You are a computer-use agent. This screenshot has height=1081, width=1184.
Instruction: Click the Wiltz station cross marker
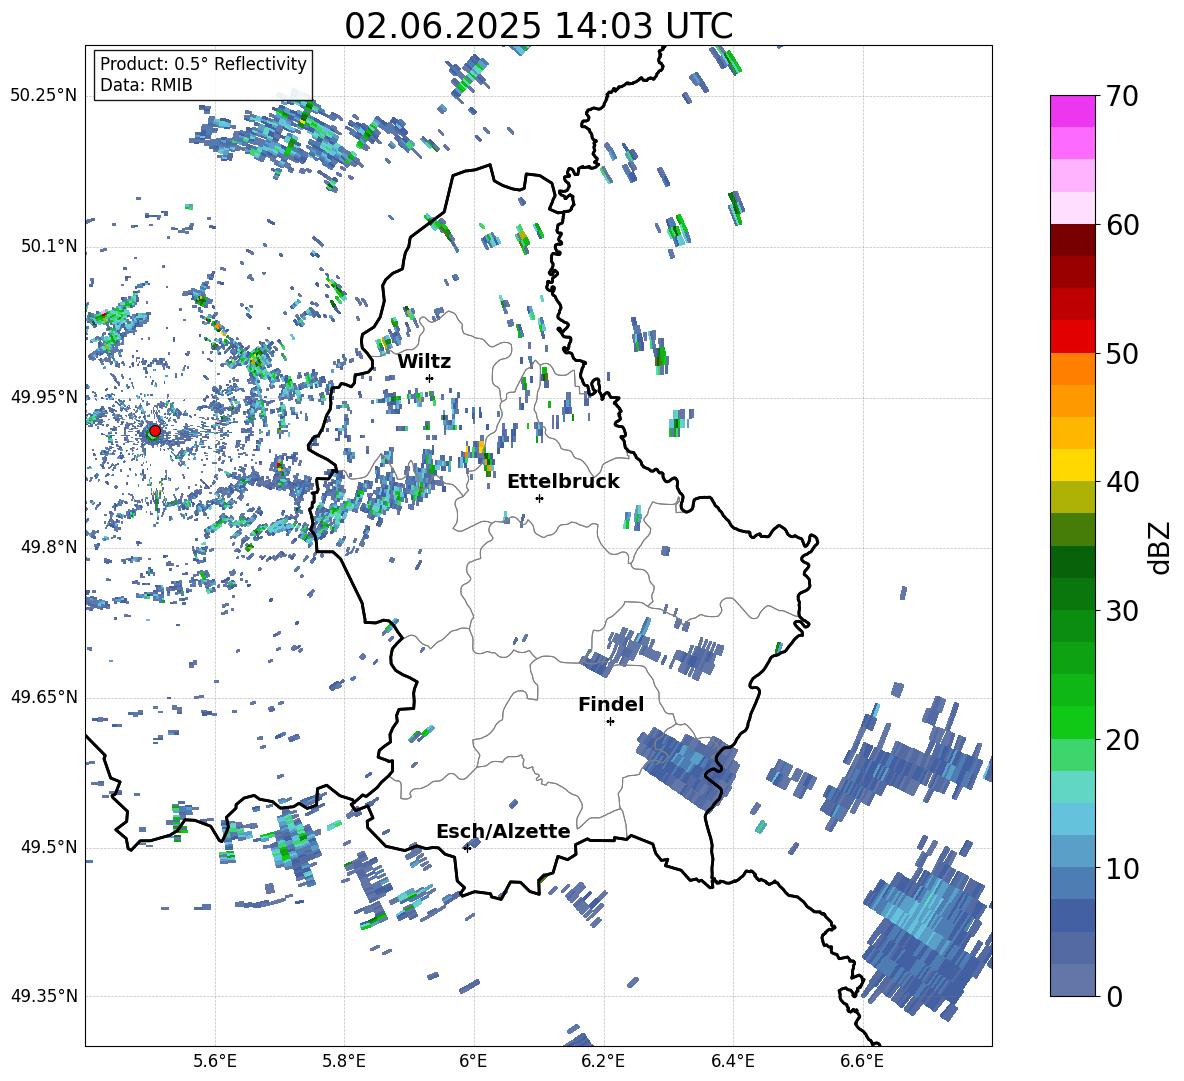[x=430, y=378]
